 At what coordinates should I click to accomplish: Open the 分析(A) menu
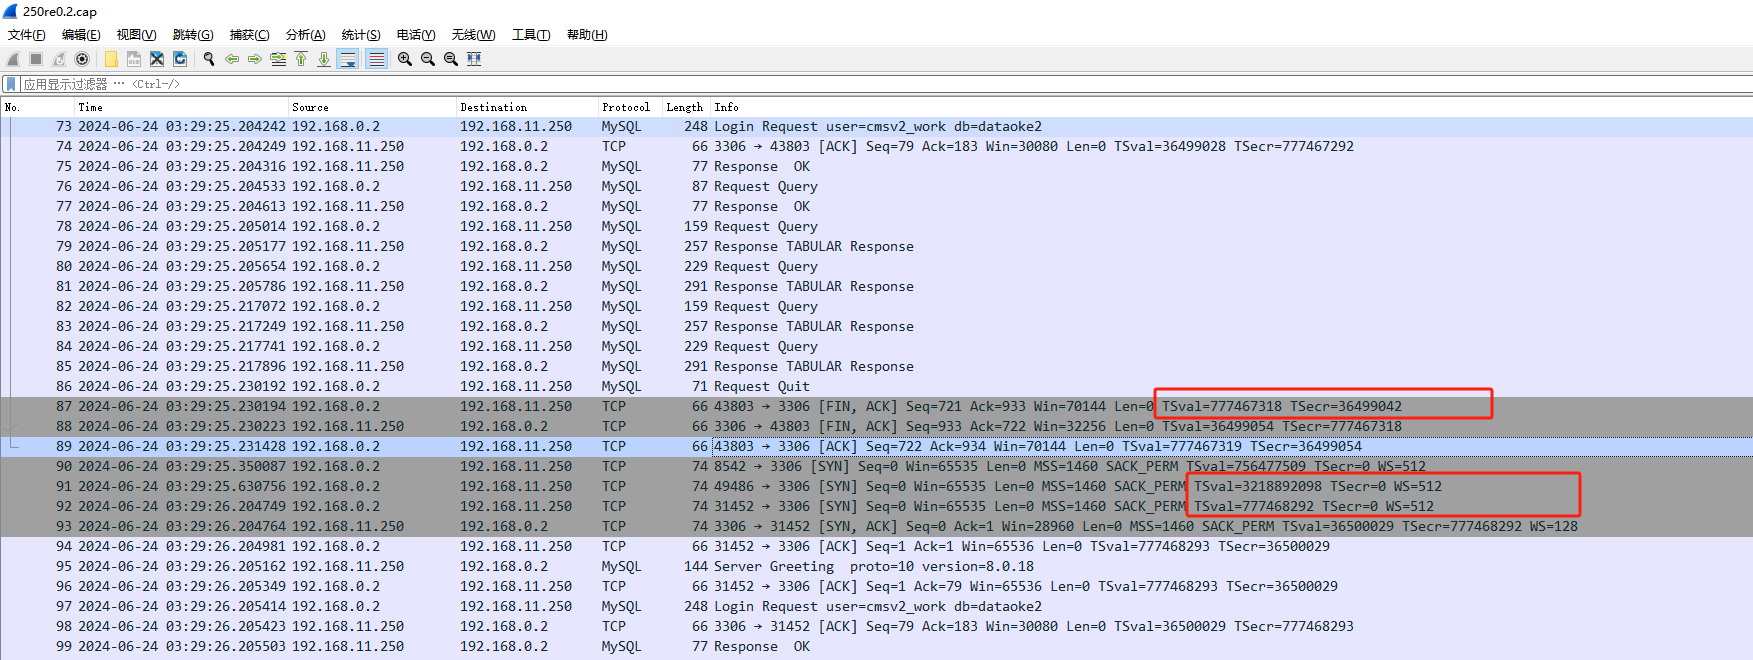pyautogui.click(x=305, y=35)
